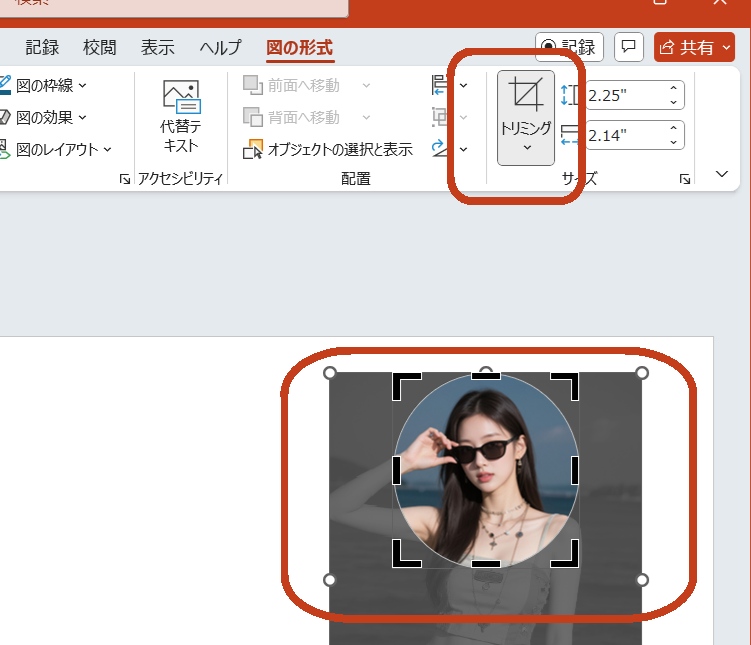Expand the 共有 button dropdown arrow

(727, 47)
